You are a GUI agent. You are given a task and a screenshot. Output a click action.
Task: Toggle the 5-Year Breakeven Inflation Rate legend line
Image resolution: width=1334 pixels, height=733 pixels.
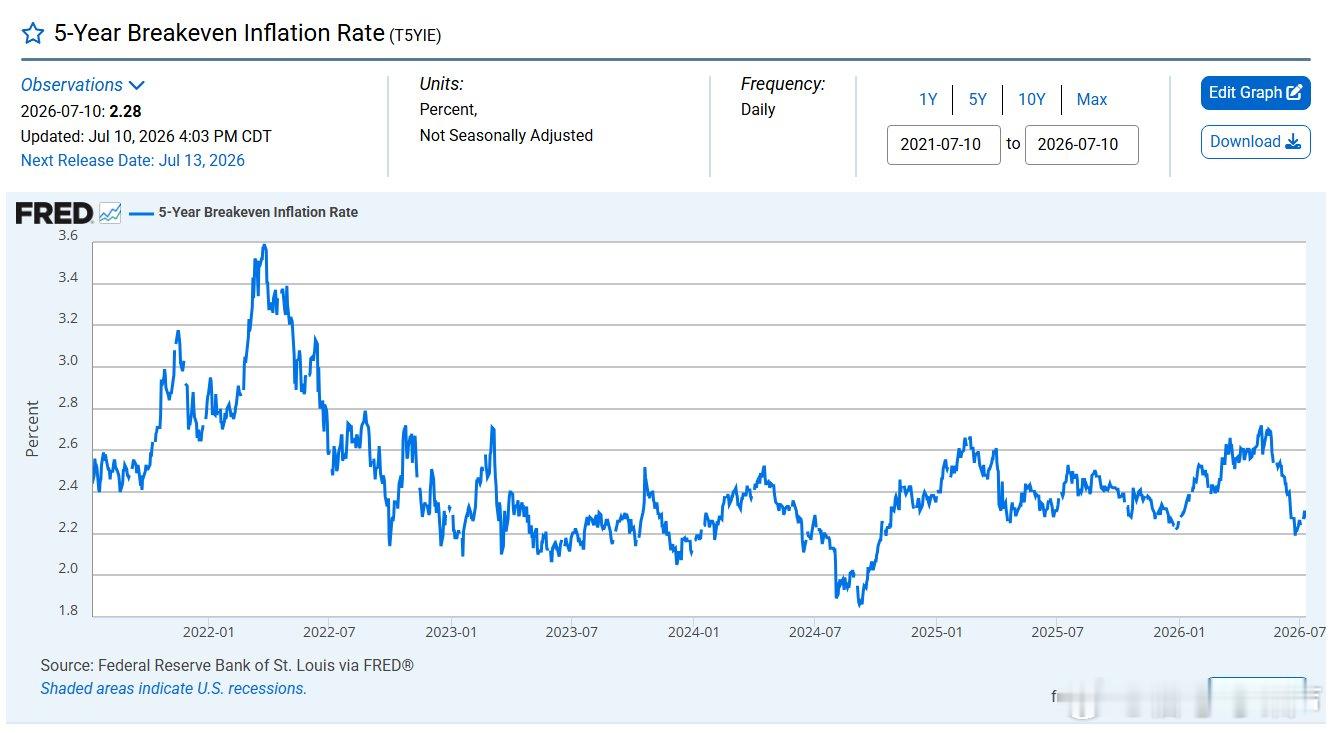(244, 212)
